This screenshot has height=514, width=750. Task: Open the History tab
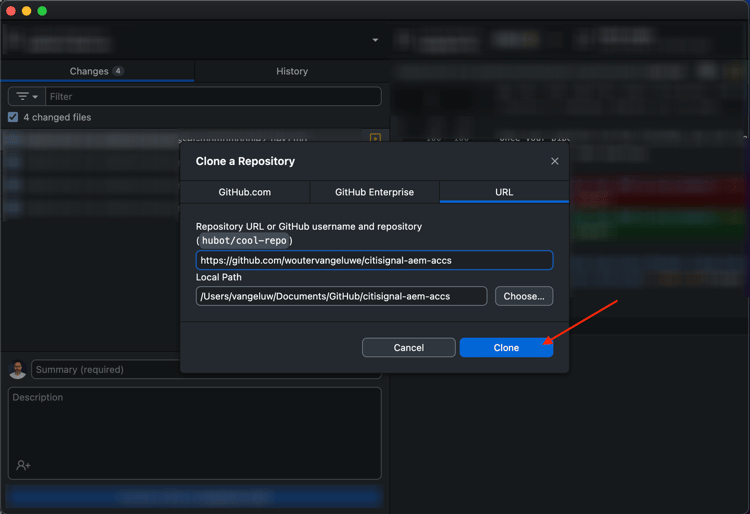[292, 71]
